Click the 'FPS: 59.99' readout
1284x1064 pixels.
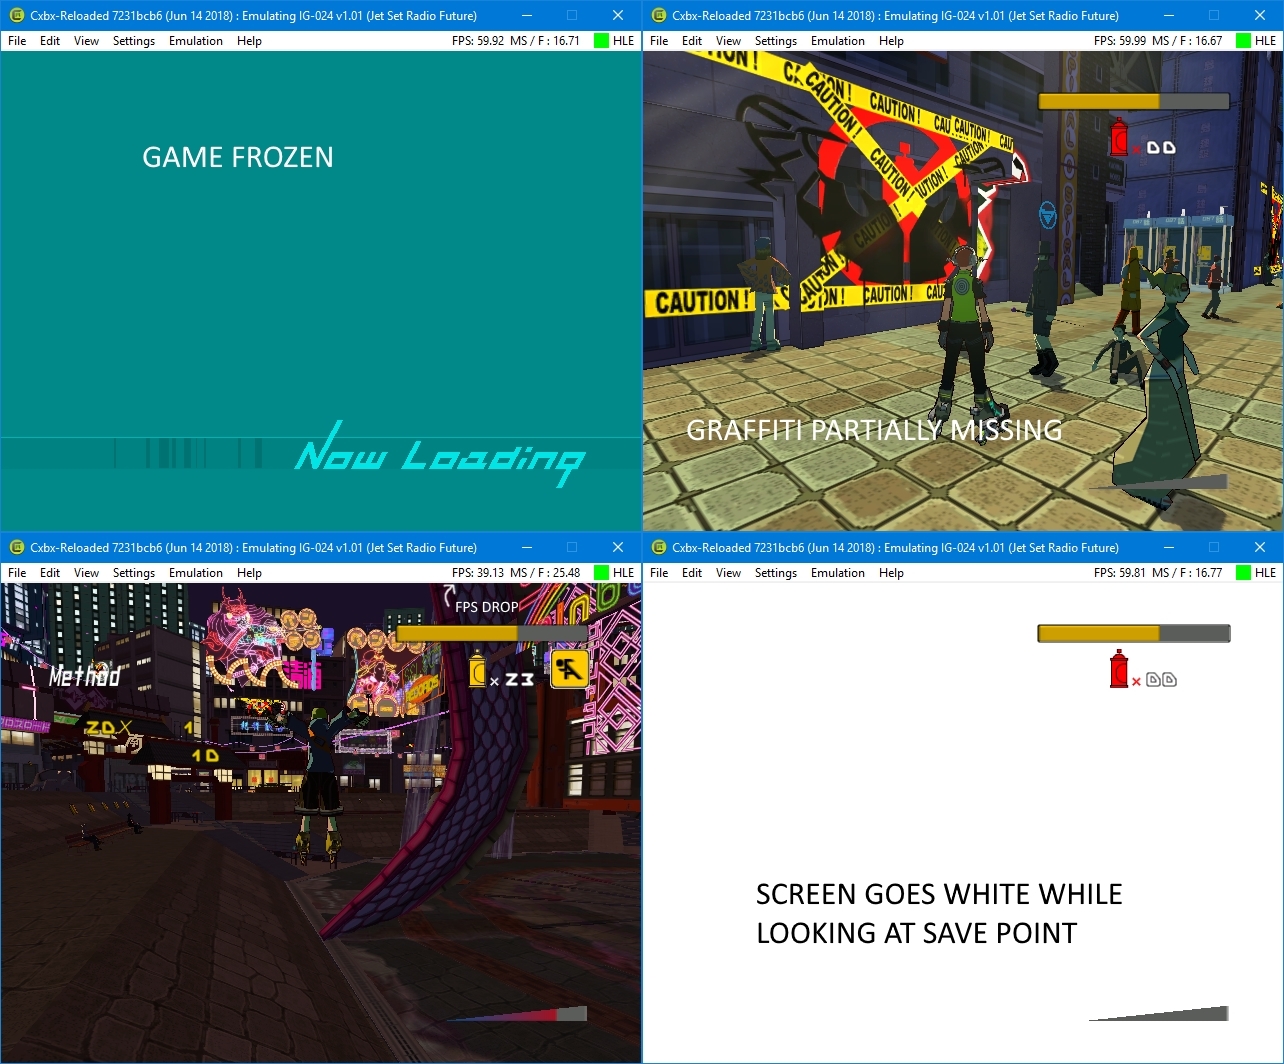point(1120,41)
